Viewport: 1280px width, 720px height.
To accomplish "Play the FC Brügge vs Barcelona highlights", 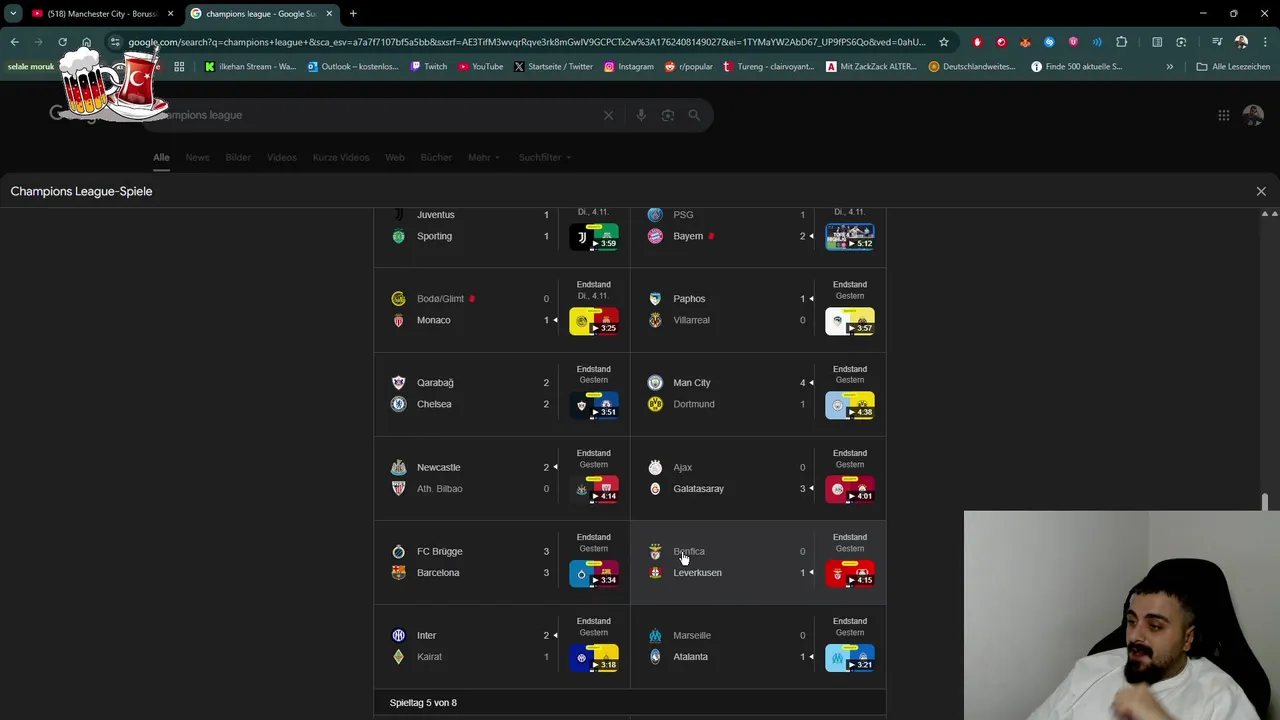I will pyautogui.click(x=594, y=574).
